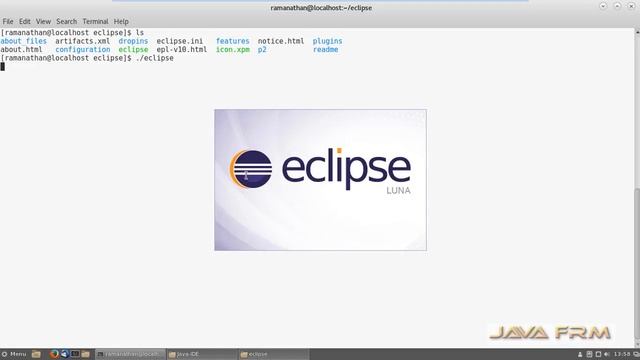Screen dimensions: 640x360
Task: Close the terminal window
Action: [x=631, y=6]
